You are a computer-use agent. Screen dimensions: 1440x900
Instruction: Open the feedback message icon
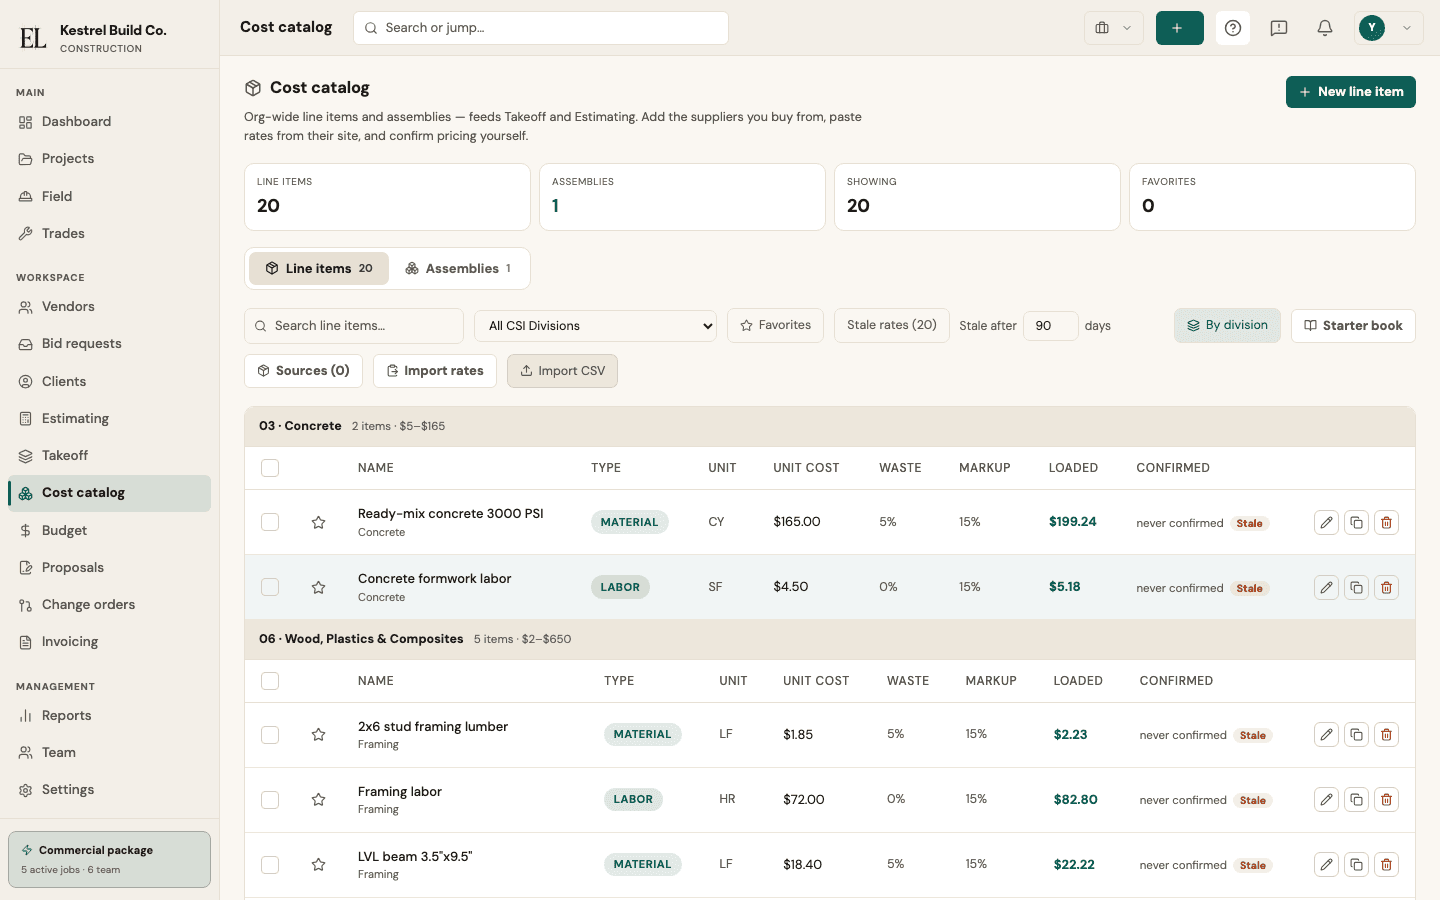1279,28
